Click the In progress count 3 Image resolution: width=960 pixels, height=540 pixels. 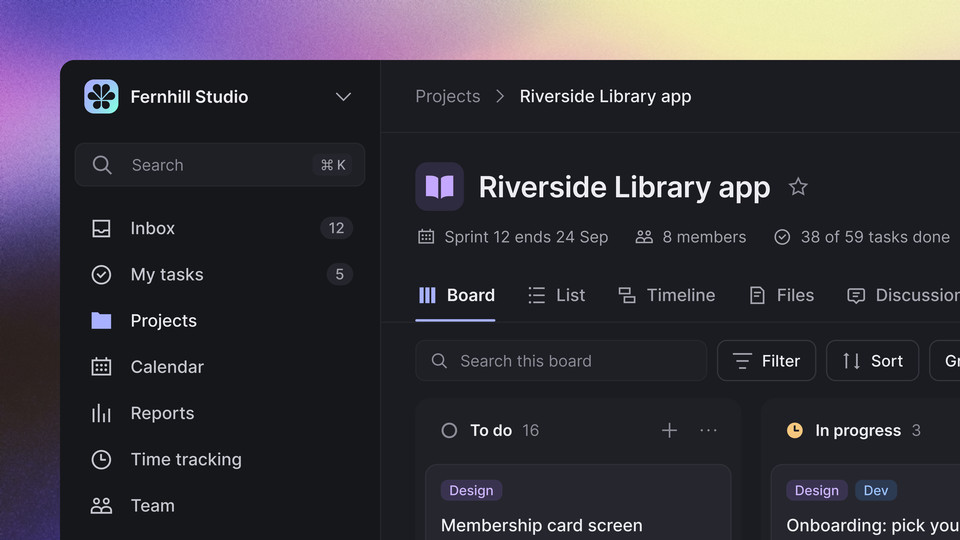pos(916,431)
